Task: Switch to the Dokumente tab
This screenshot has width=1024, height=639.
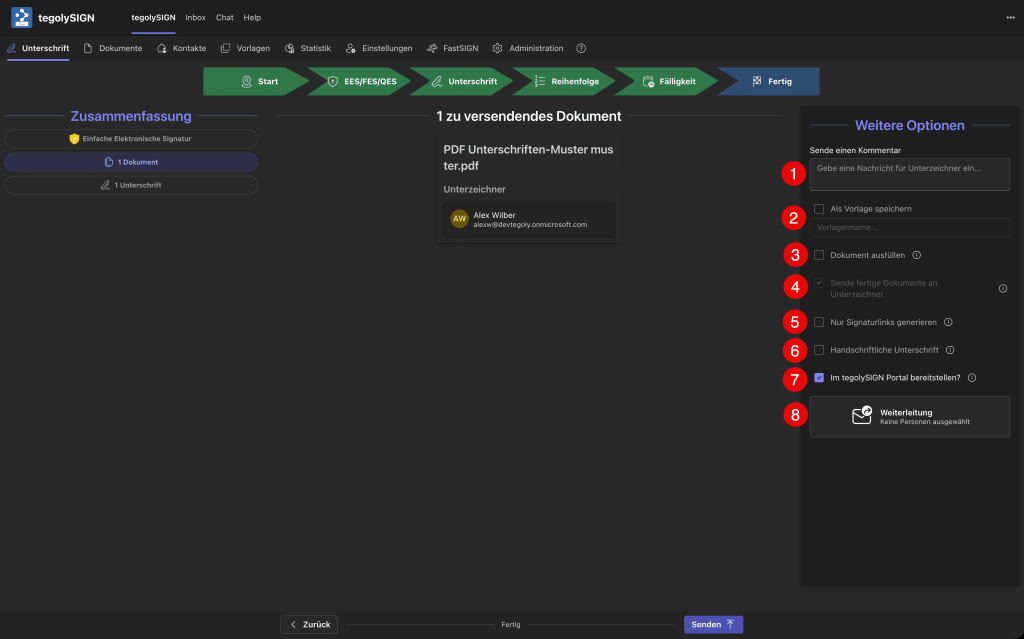Action: coord(113,48)
